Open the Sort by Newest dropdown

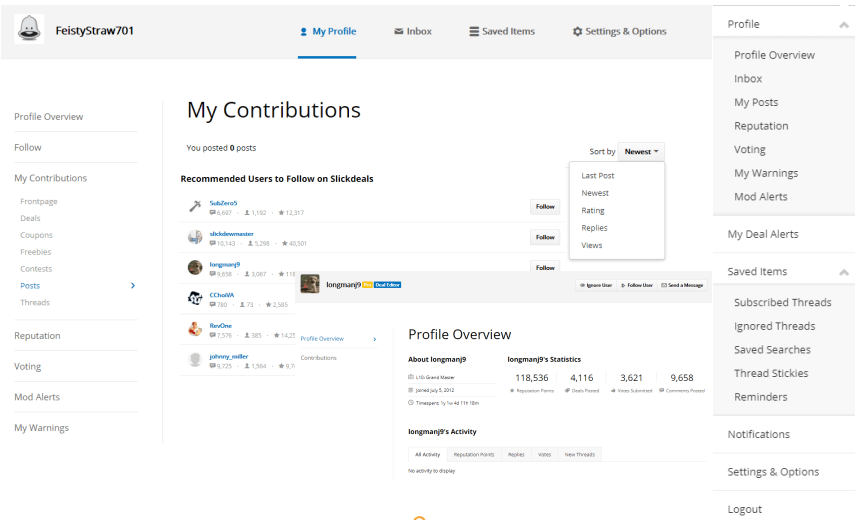coord(641,152)
